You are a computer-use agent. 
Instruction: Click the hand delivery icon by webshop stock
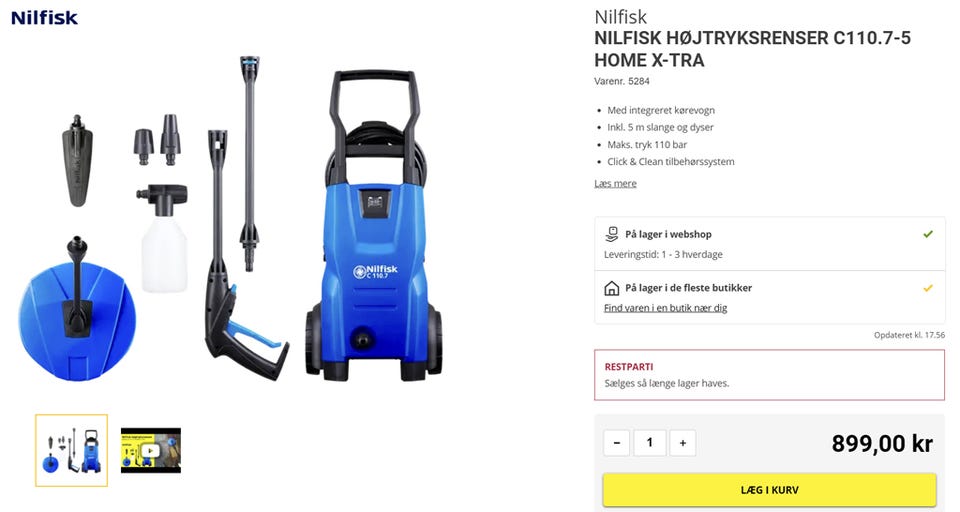pyautogui.click(x=611, y=234)
